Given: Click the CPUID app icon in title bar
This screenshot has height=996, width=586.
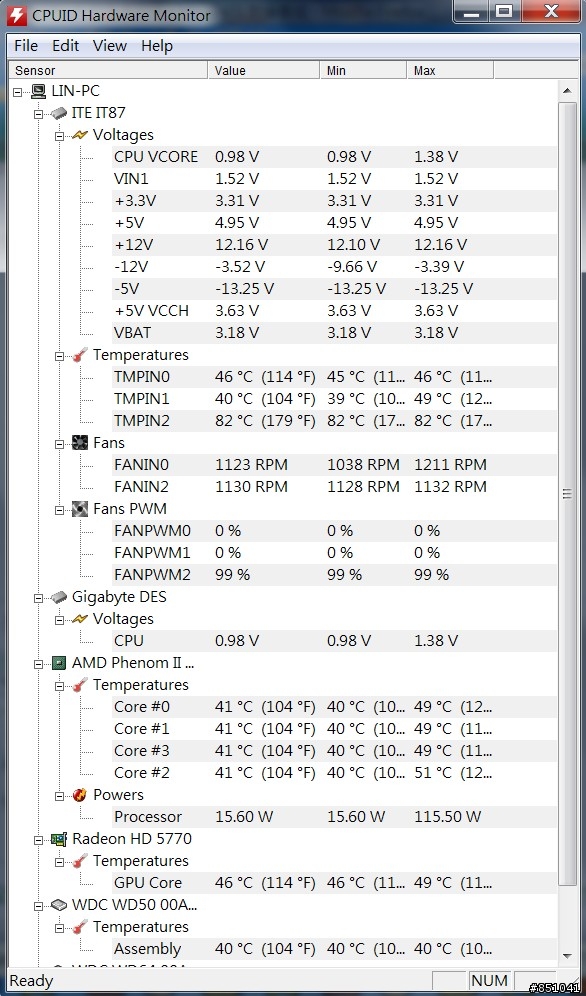Looking at the screenshot, I should [x=17, y=15].
